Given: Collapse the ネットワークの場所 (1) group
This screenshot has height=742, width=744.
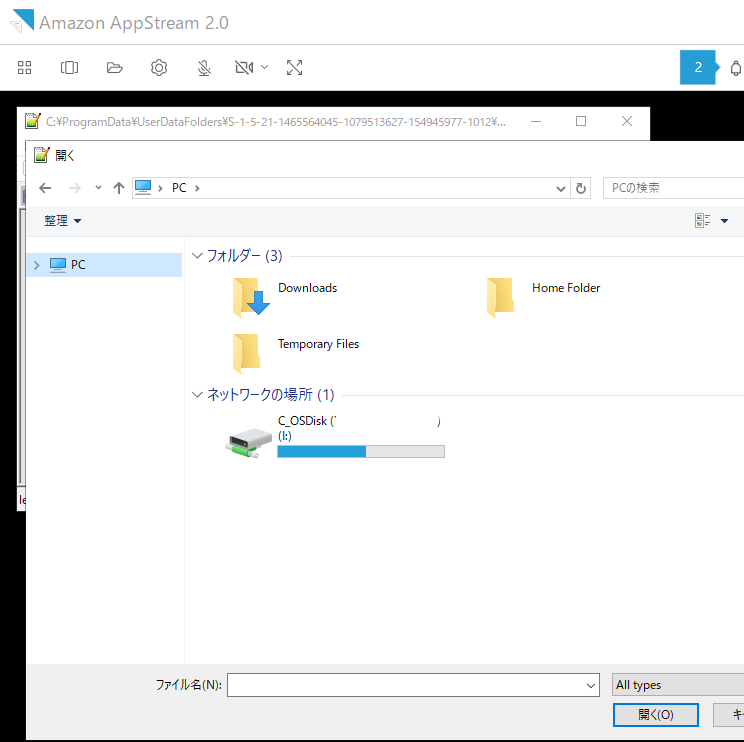Looking at the screenshot, I should pyautogui.click(x=197, y=395).
